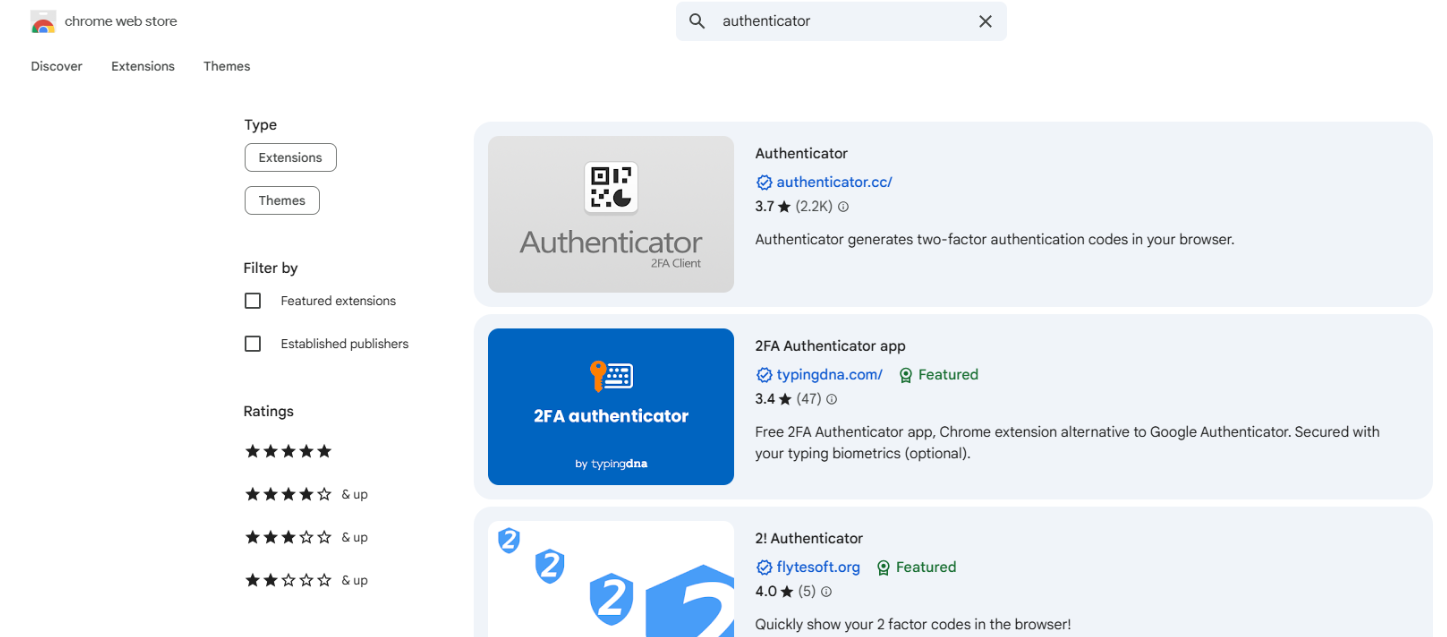Screen dimensions: 1447x637
Task: Click the (2.2K) ratings count
Action: coord(814,207)
